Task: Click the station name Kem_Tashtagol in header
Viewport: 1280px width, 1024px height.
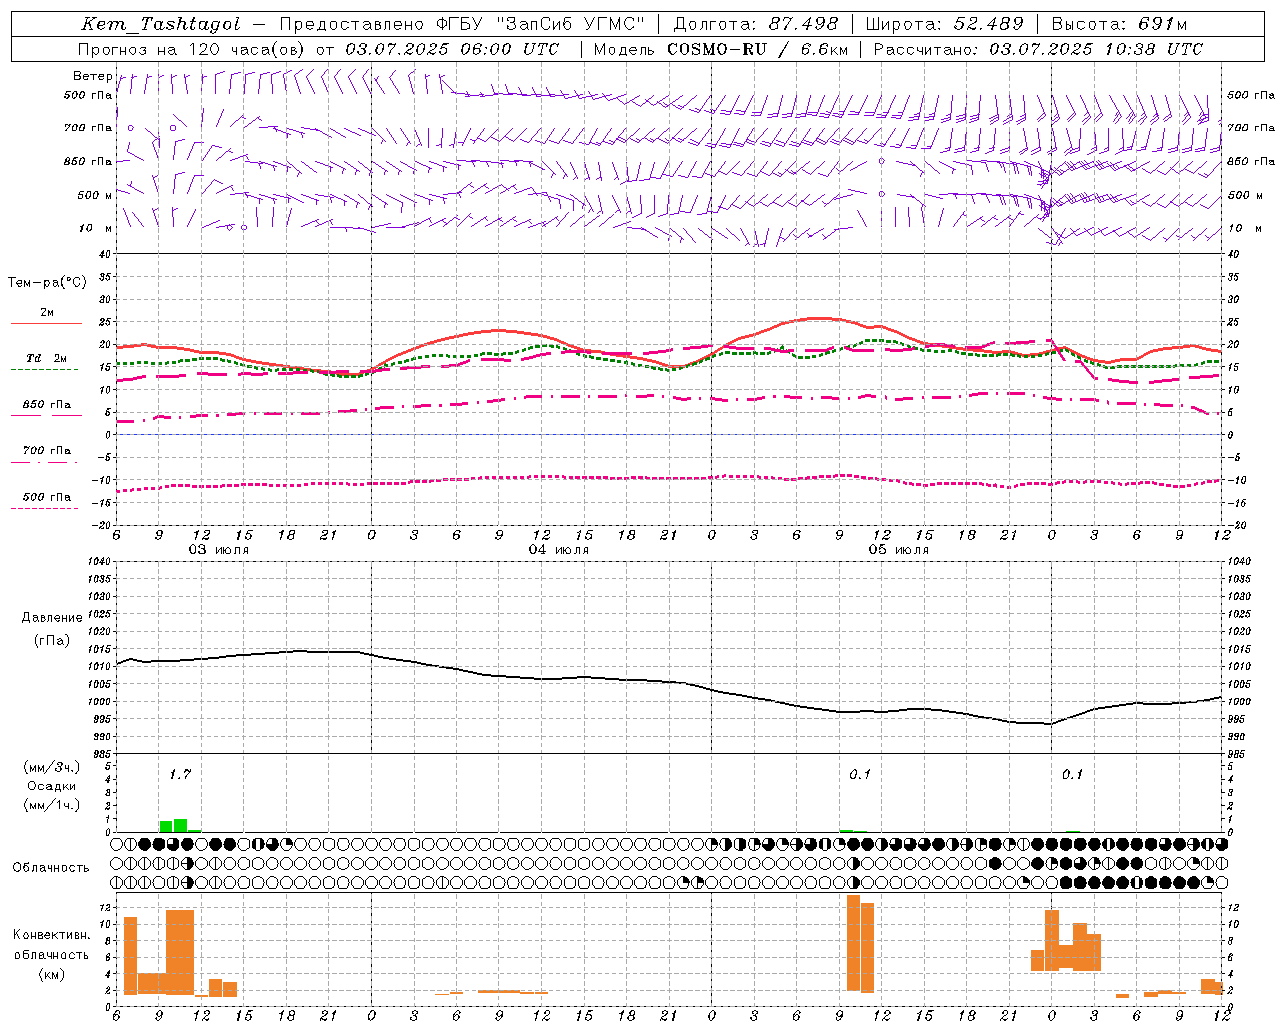Action: tap(161, 24)
